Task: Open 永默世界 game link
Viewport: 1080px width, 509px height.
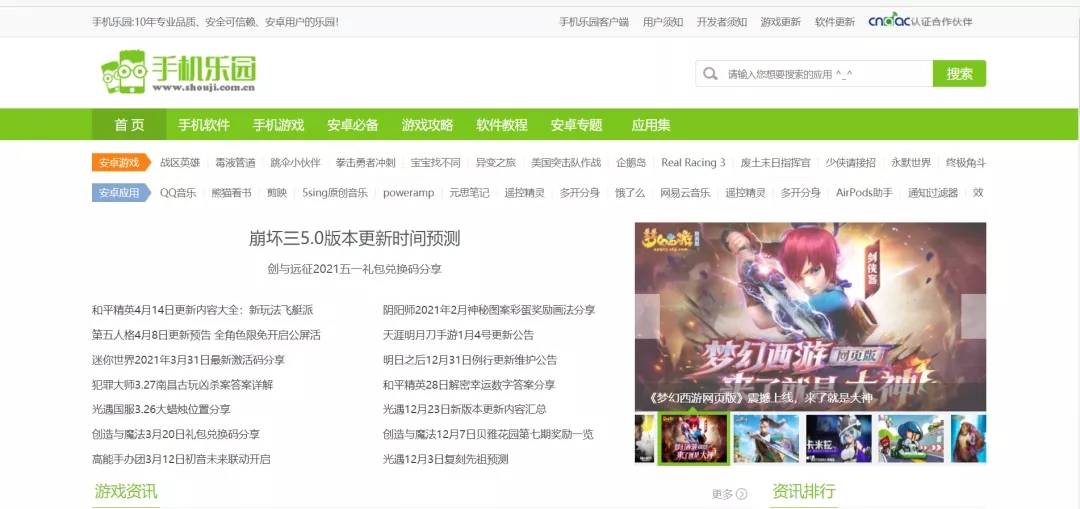Action: tap(911, 163)
